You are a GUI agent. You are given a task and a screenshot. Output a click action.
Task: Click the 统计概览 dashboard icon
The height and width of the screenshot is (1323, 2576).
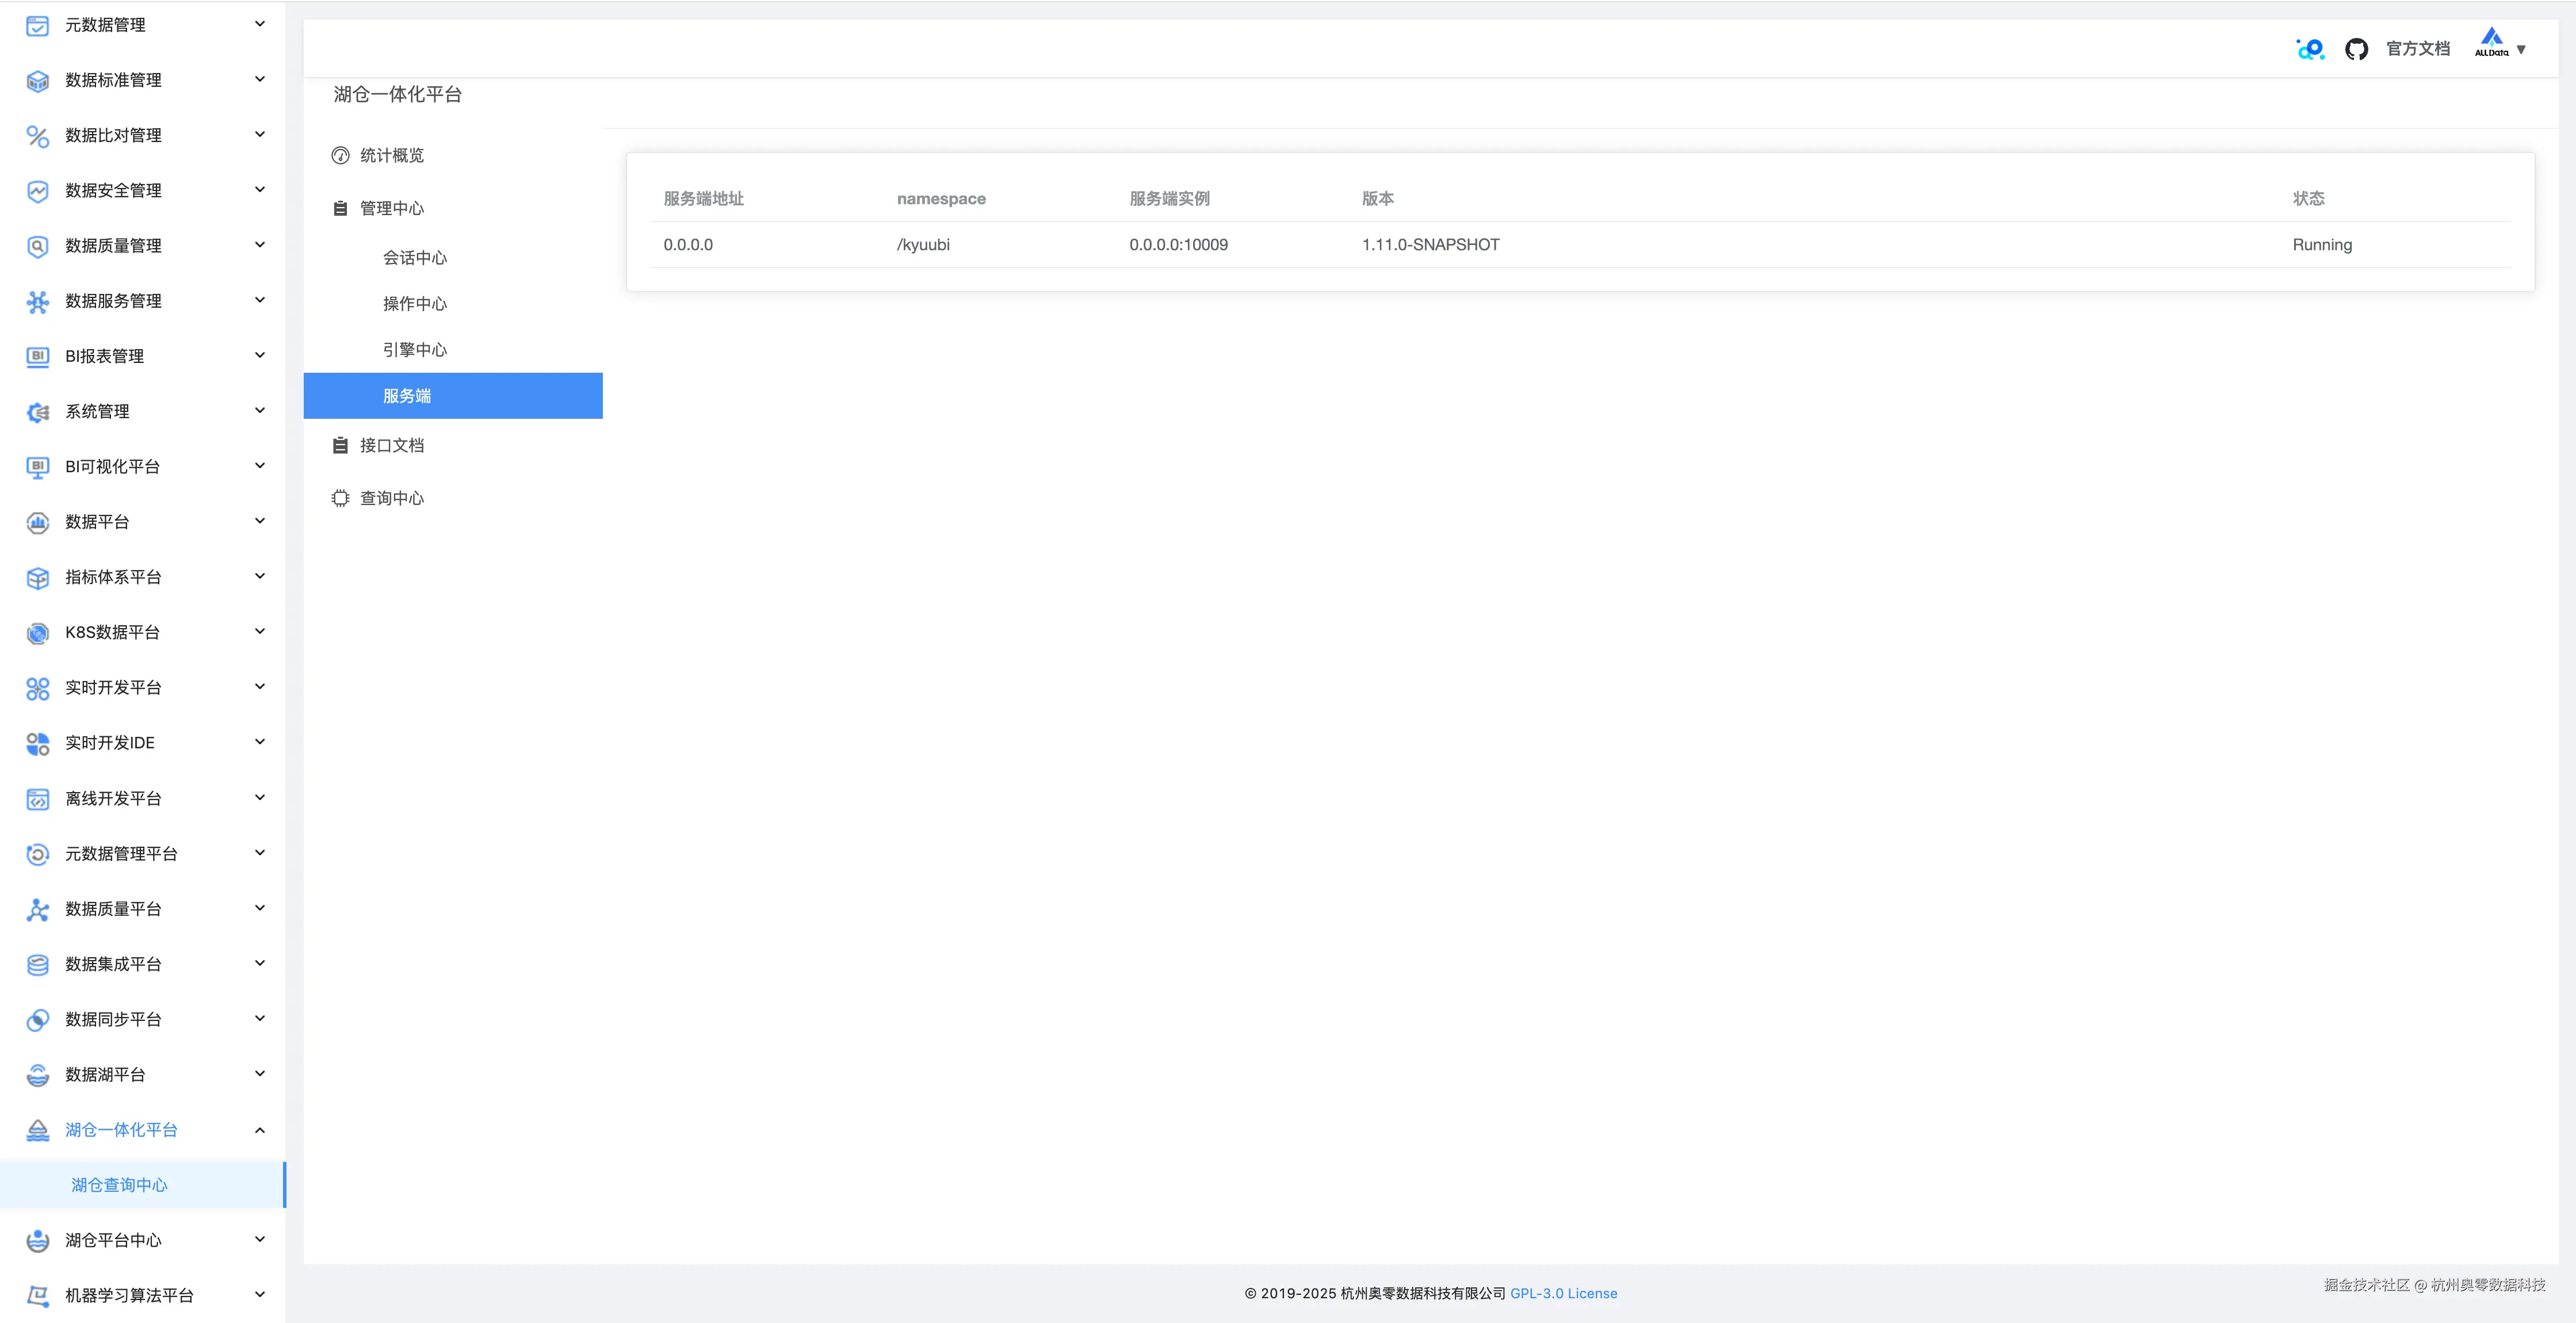point(340,155)
